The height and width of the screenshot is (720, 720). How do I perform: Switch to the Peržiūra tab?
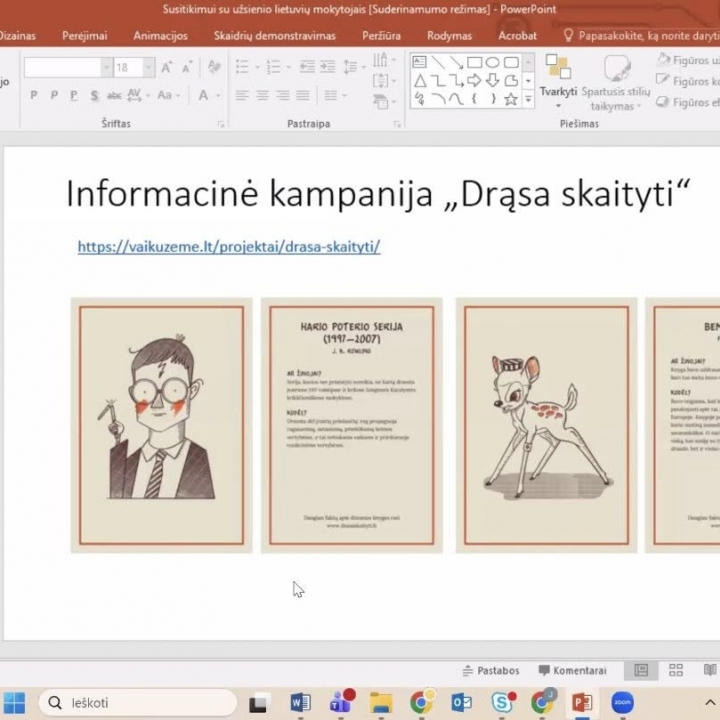[x=381, y=35]
